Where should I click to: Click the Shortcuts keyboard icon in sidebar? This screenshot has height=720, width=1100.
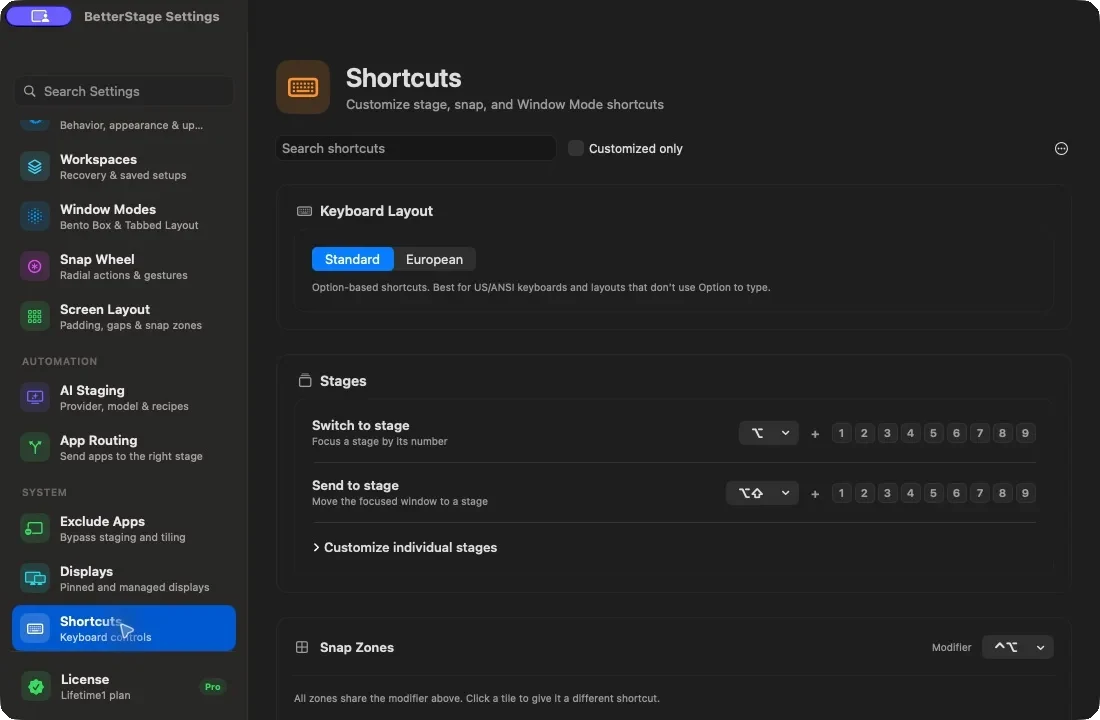pos(34,628)
